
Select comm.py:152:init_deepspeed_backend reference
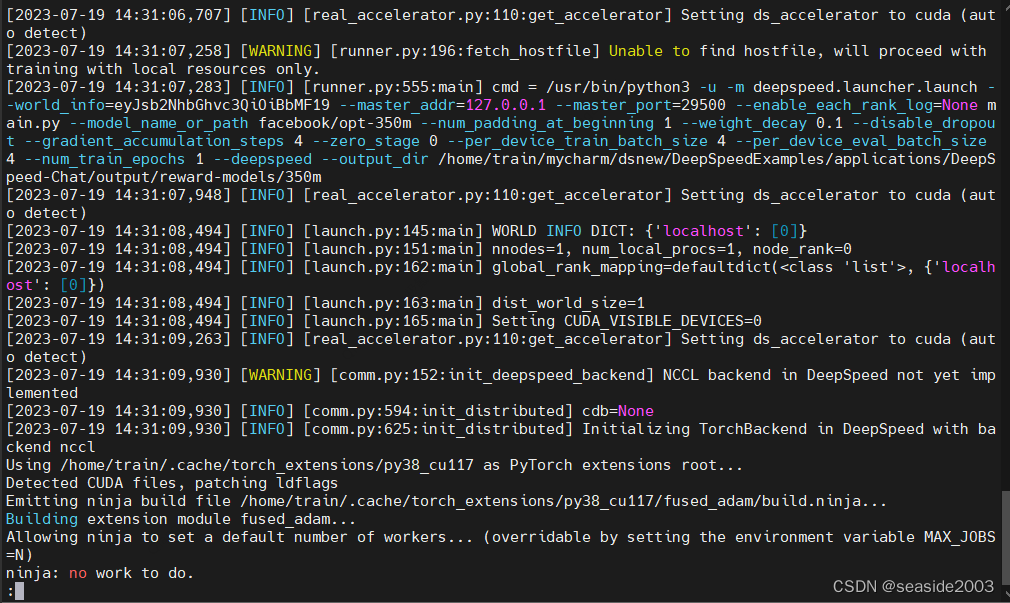click(x=492, y=375)
